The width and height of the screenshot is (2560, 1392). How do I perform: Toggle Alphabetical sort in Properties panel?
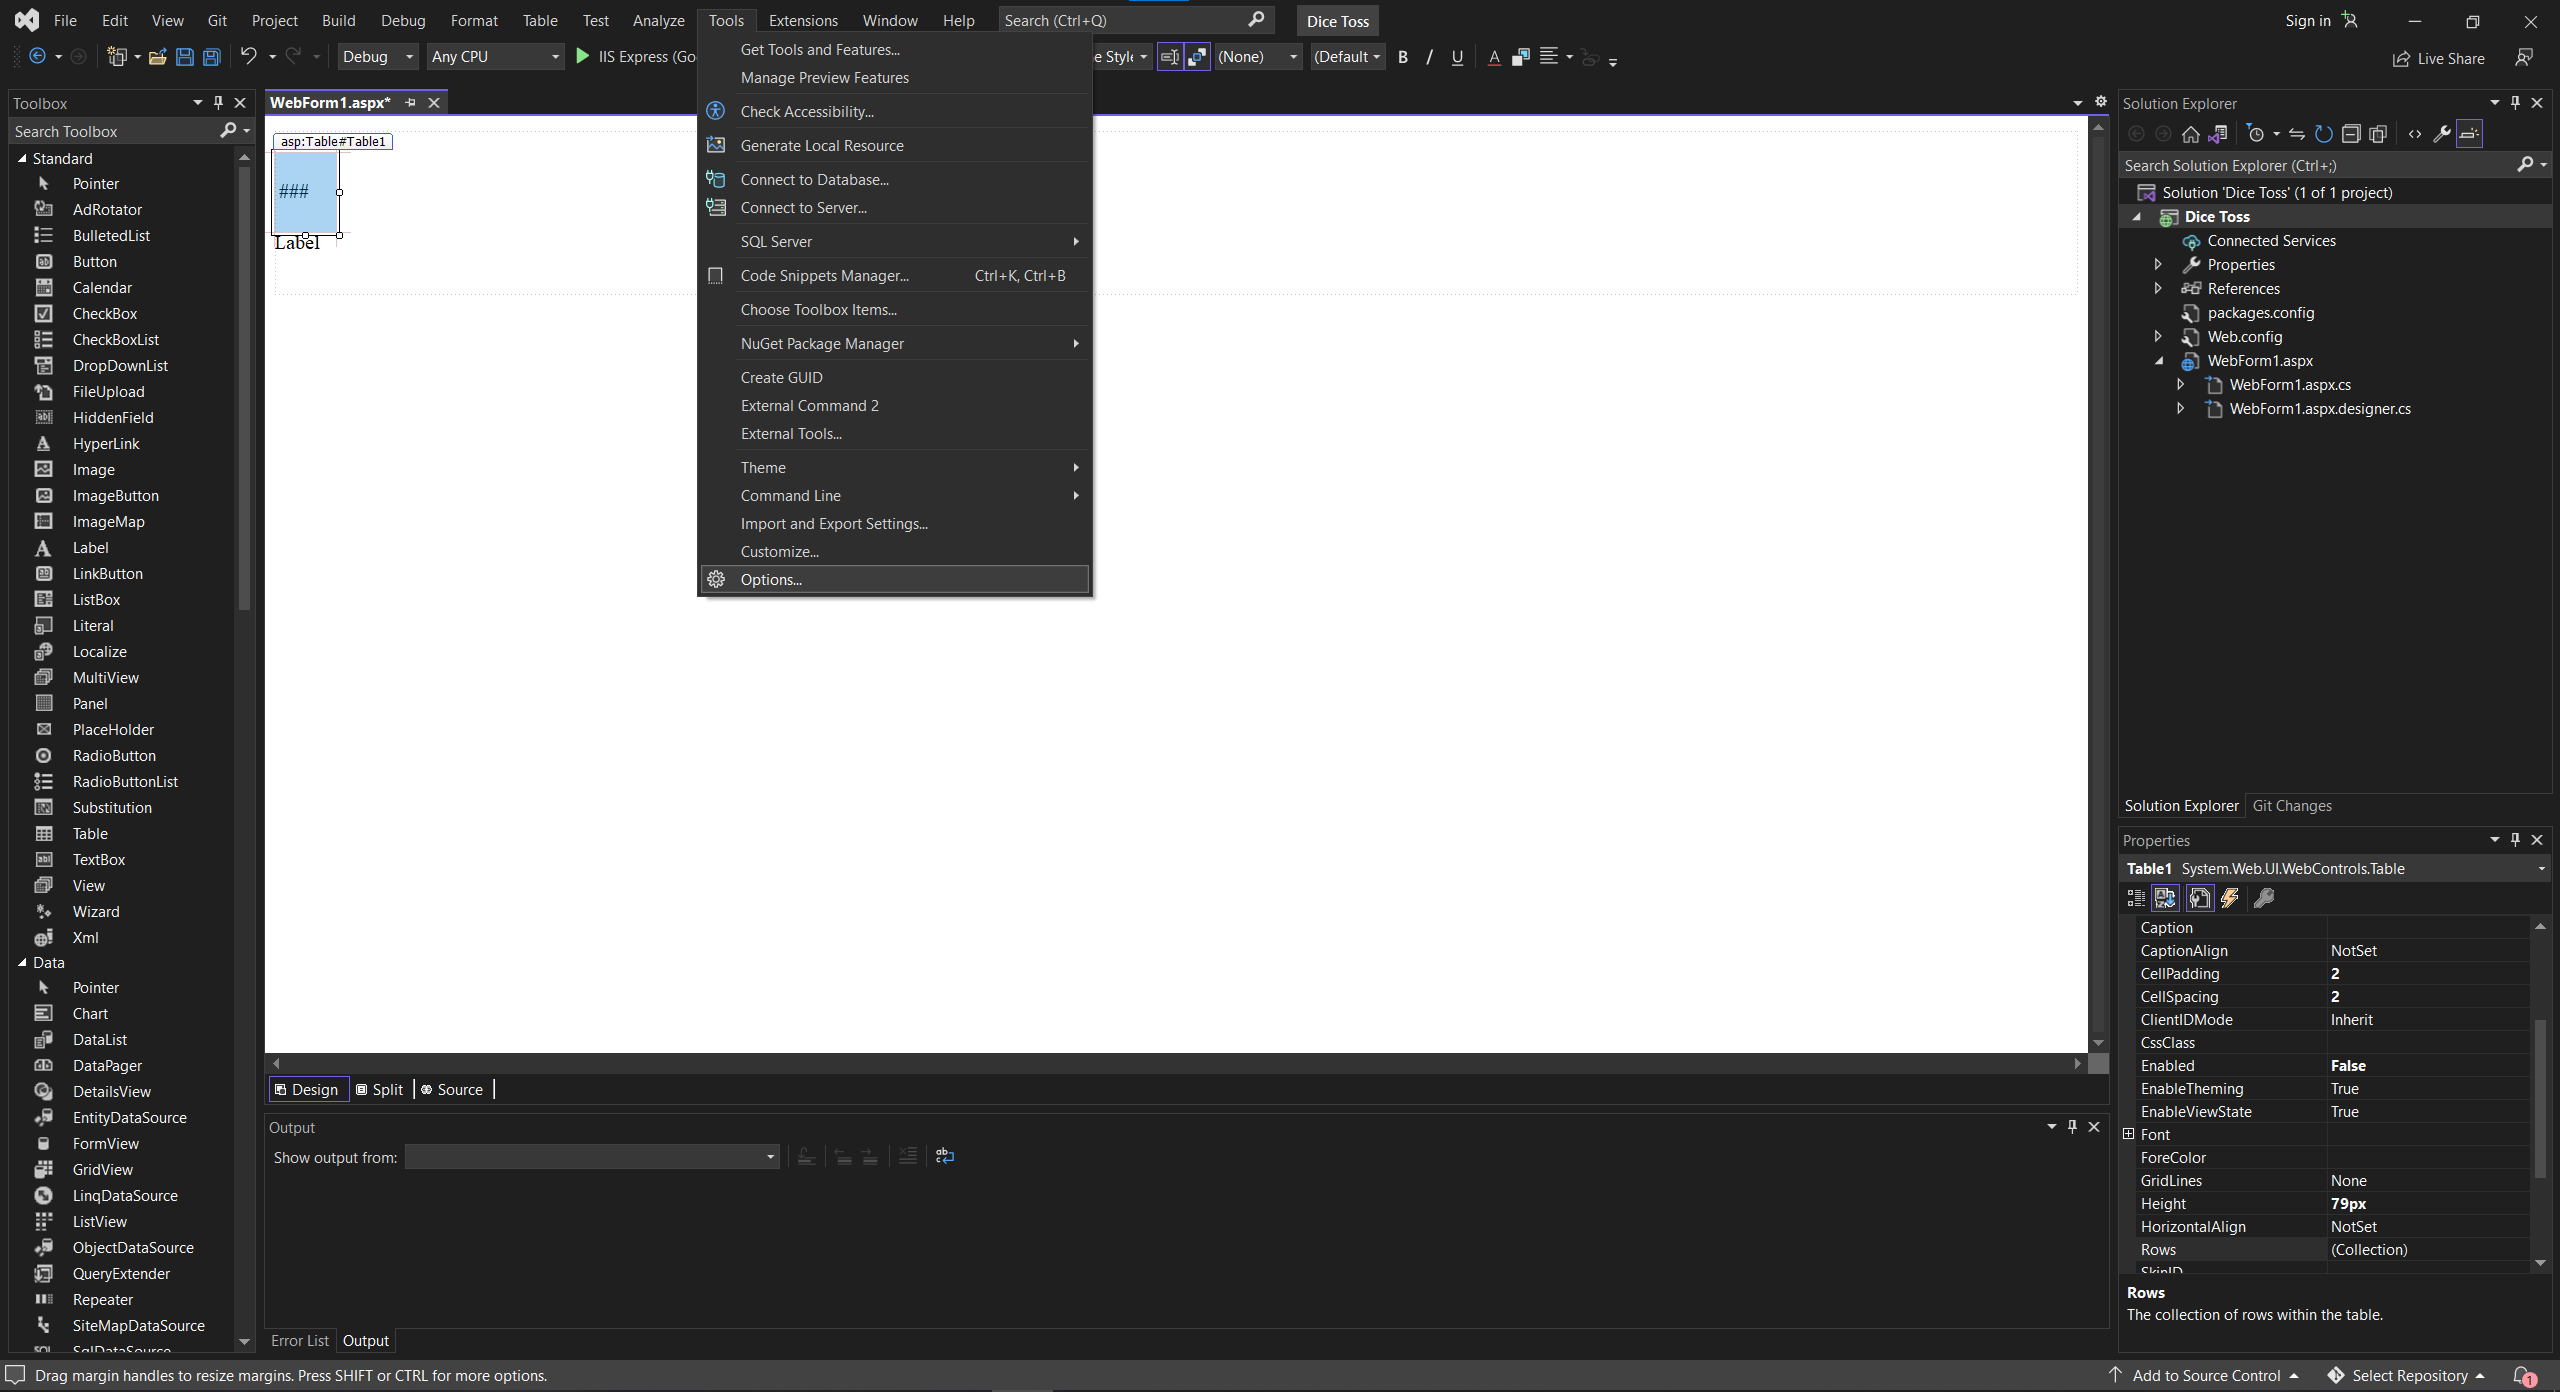coord(2165,898)
